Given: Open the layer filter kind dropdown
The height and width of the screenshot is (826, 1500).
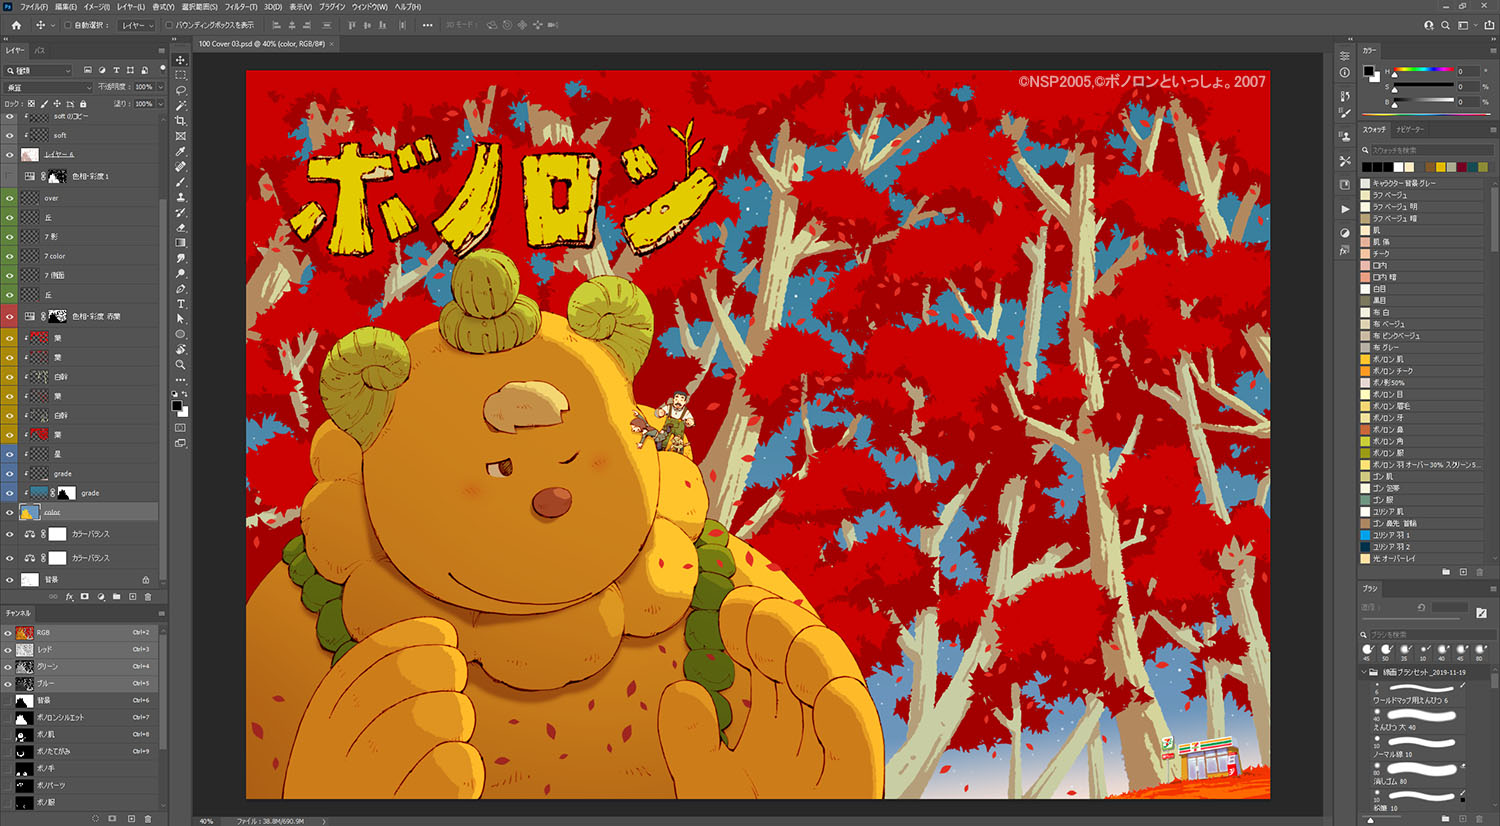Looking at the screenshot, I should point(39,71).
